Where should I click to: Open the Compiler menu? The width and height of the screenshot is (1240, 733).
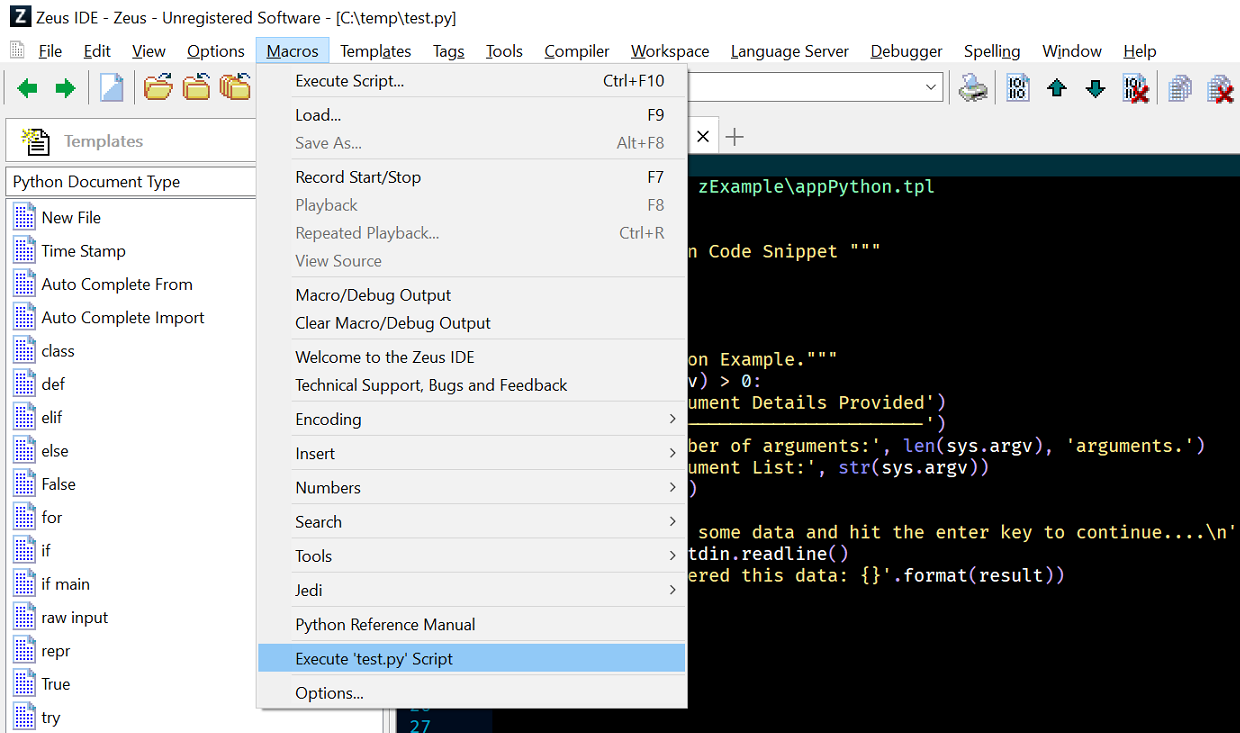pyautogui.click(x=577, y=51)
